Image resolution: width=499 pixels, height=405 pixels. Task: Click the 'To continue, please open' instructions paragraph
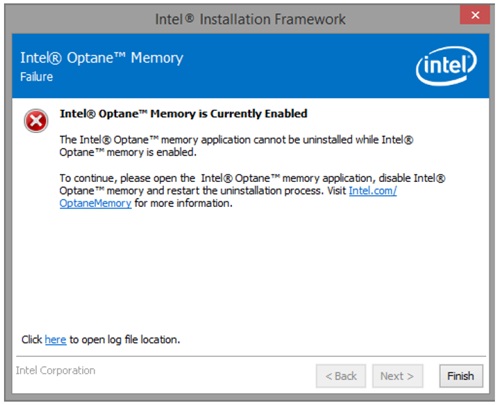pos(252,191)
